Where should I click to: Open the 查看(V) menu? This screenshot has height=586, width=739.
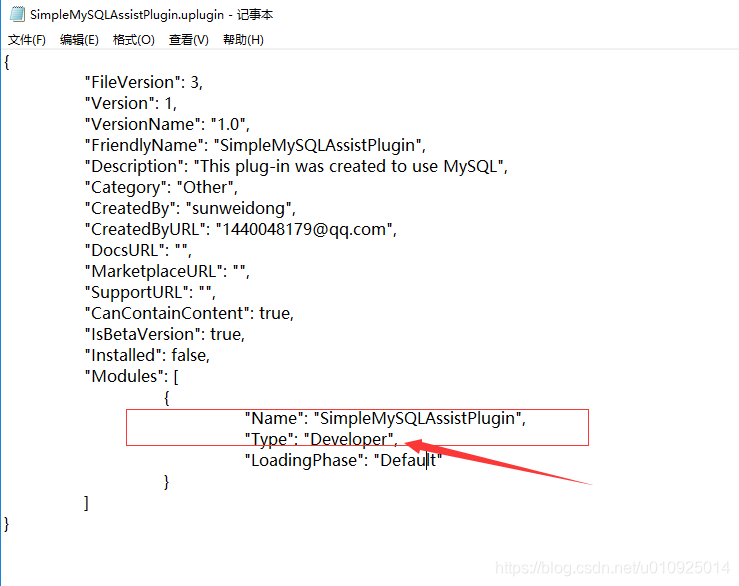click(189, 40)
